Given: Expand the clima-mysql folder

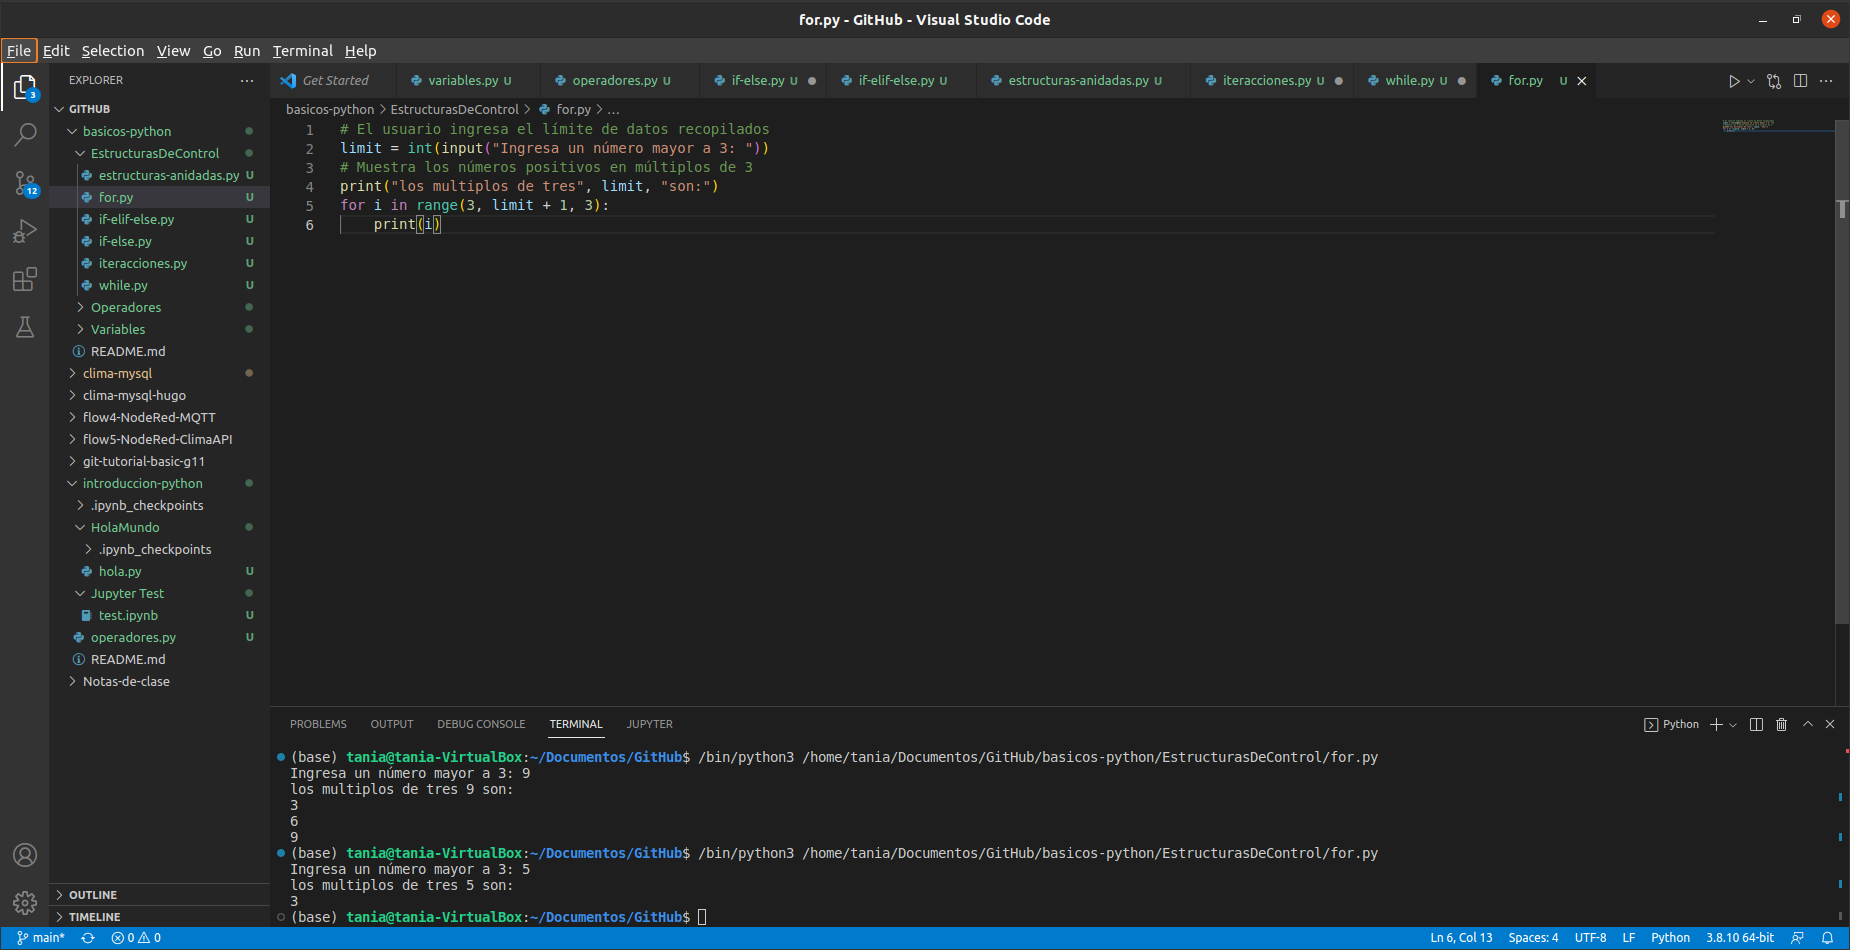Looking at the screenshot, I should point(160,373).
